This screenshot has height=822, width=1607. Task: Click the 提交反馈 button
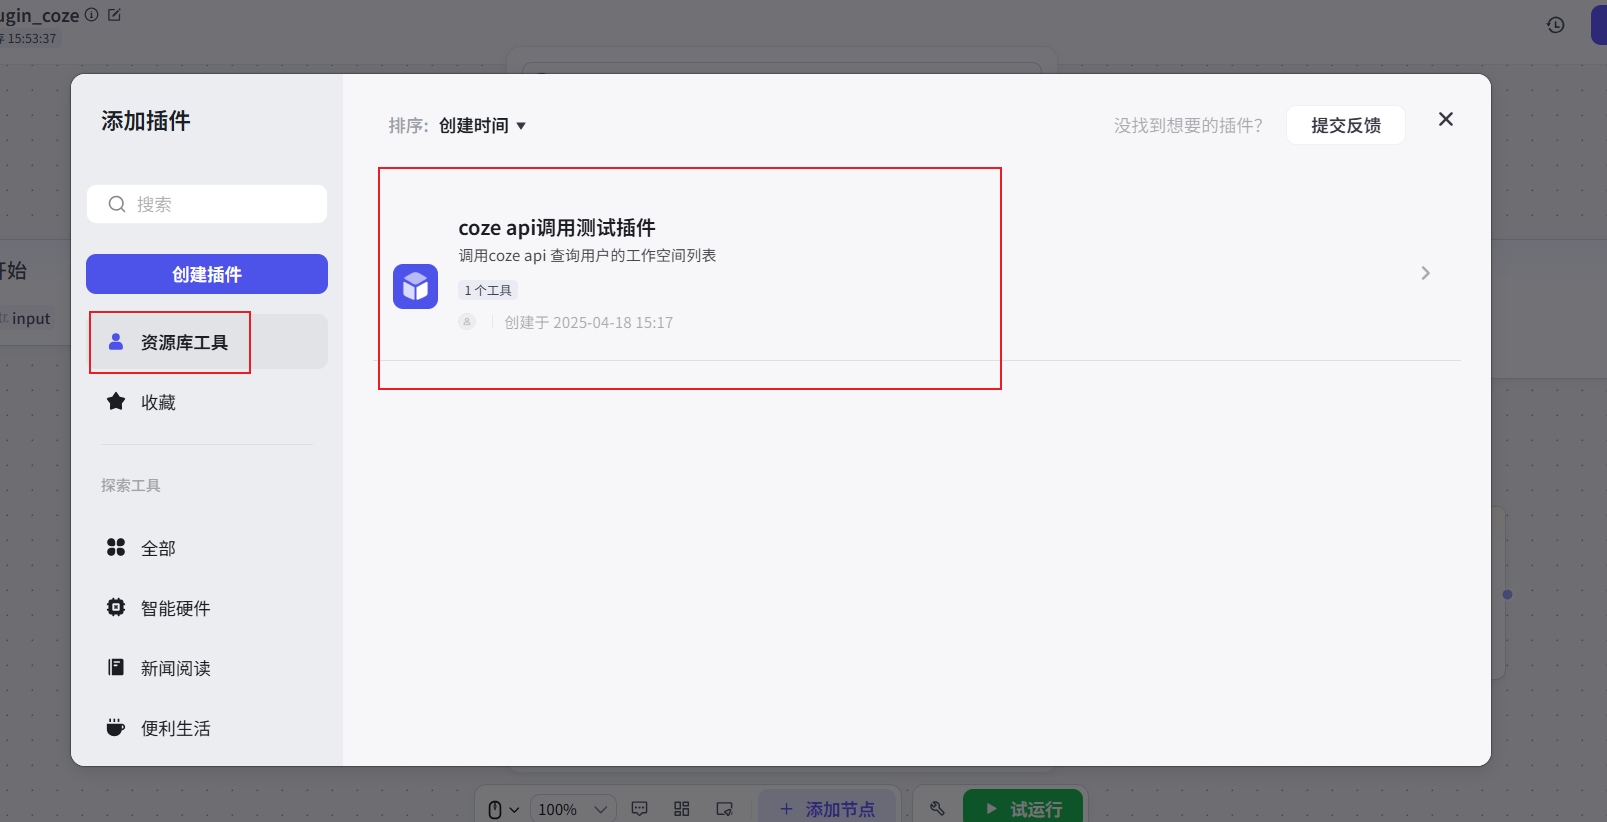click(1346, 125)
